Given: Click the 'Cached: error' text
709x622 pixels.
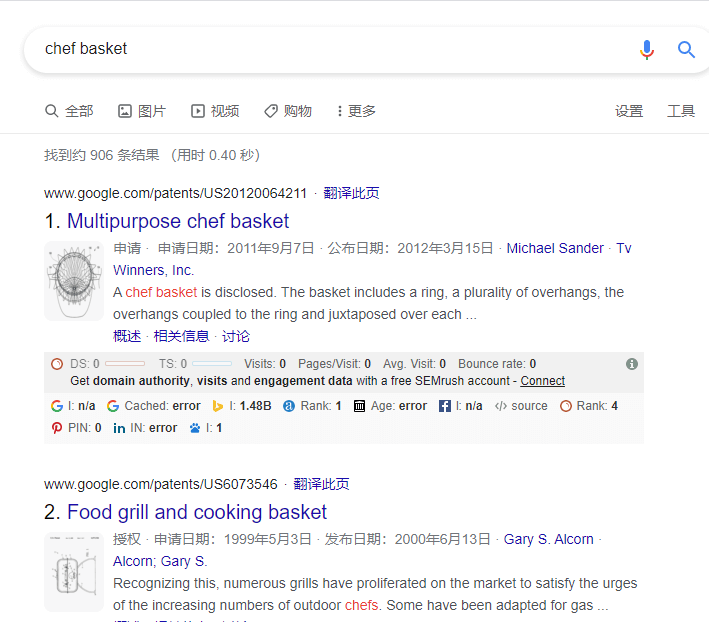Looking at the screenshot, I should (162, 406).
